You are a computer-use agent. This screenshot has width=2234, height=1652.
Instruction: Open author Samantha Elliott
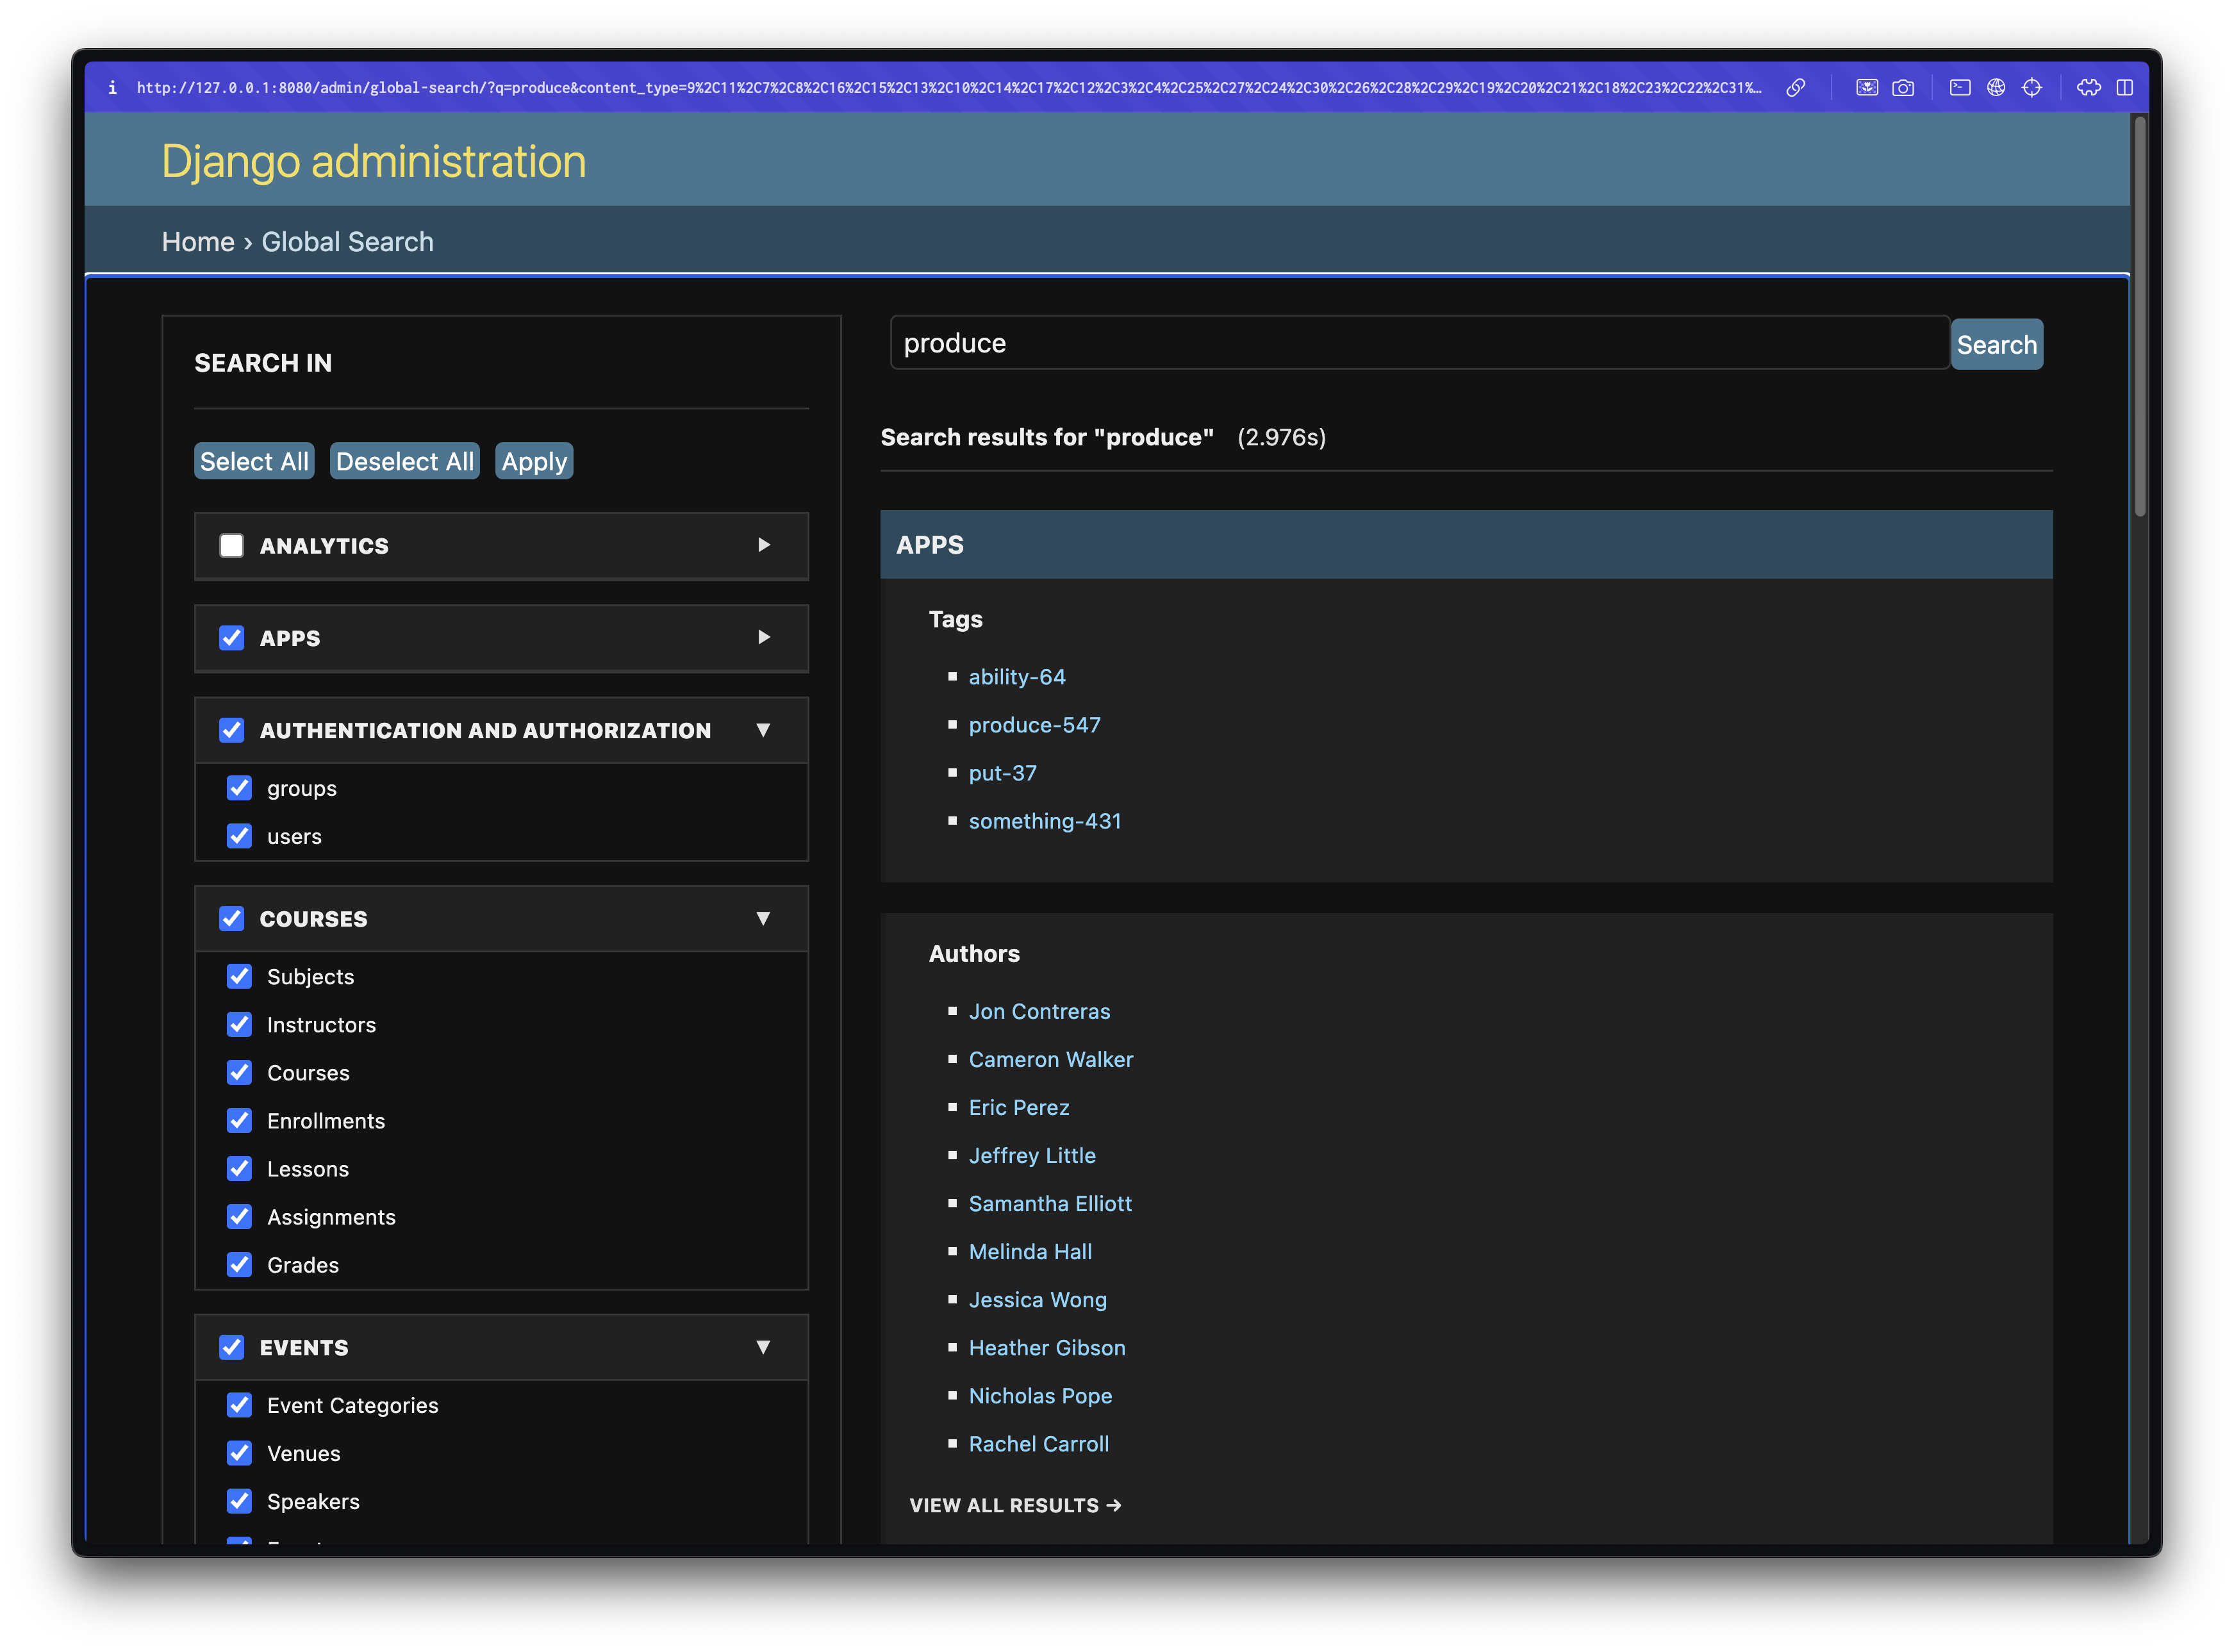point(1050,1203)
